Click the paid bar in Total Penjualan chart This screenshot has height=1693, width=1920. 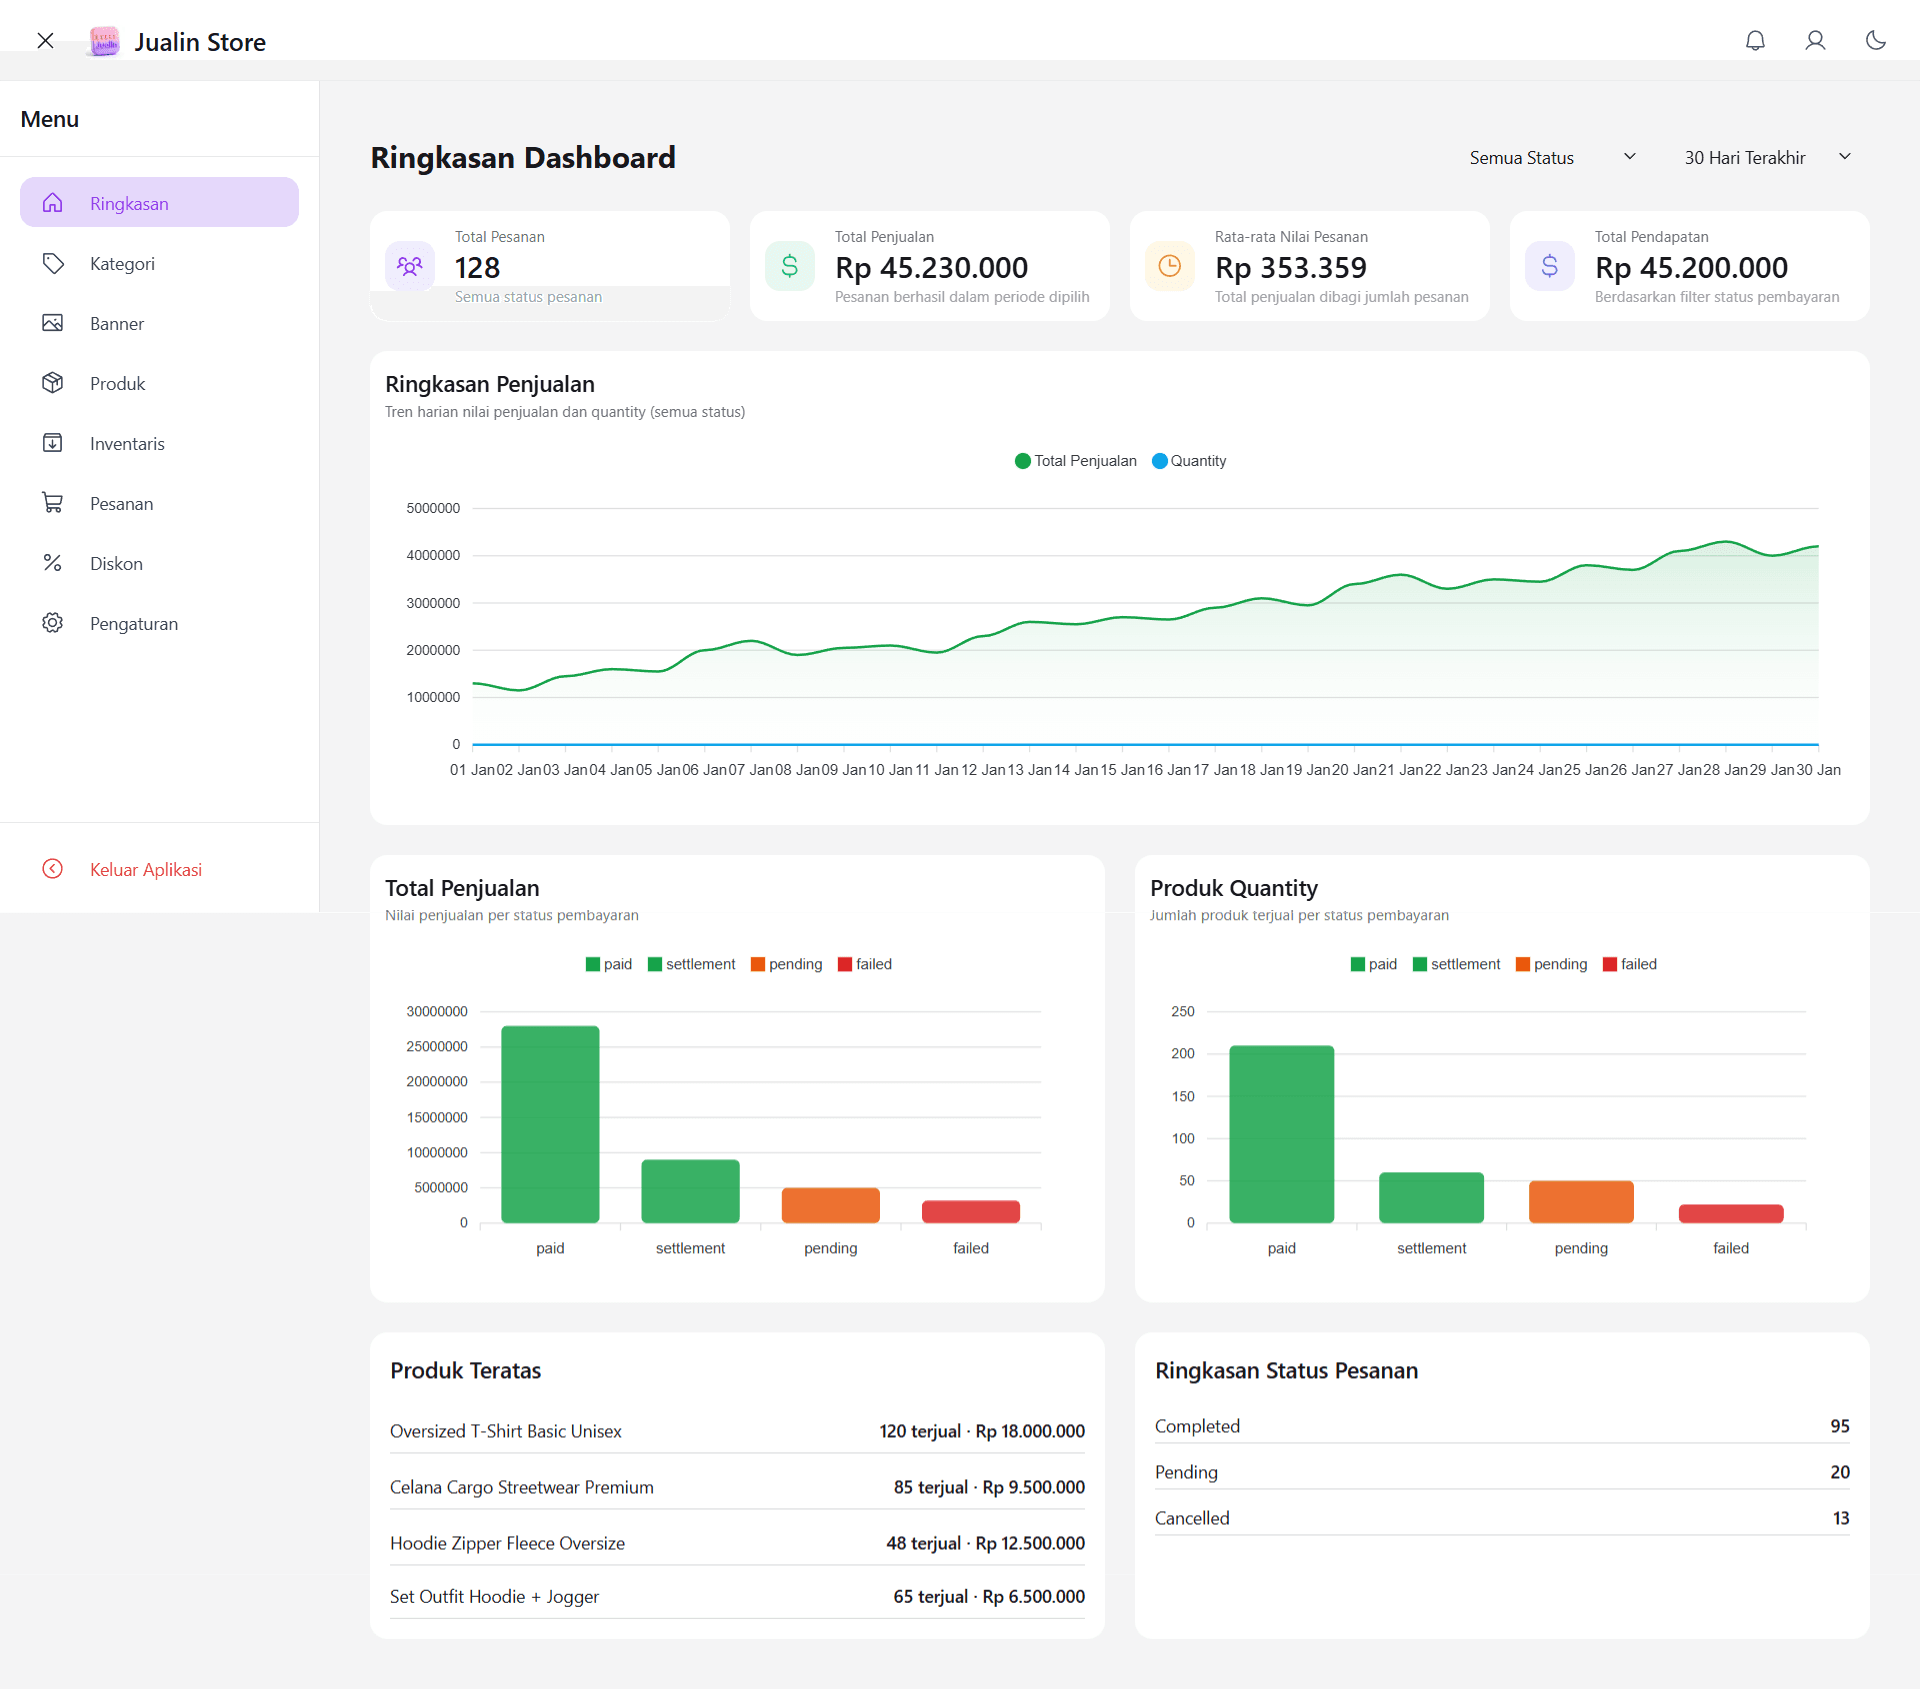550,1124
